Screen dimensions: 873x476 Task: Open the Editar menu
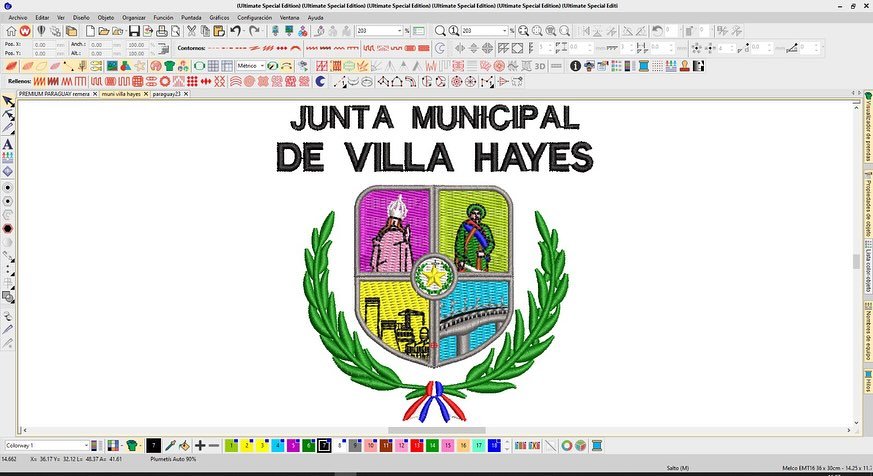point(42,18)
